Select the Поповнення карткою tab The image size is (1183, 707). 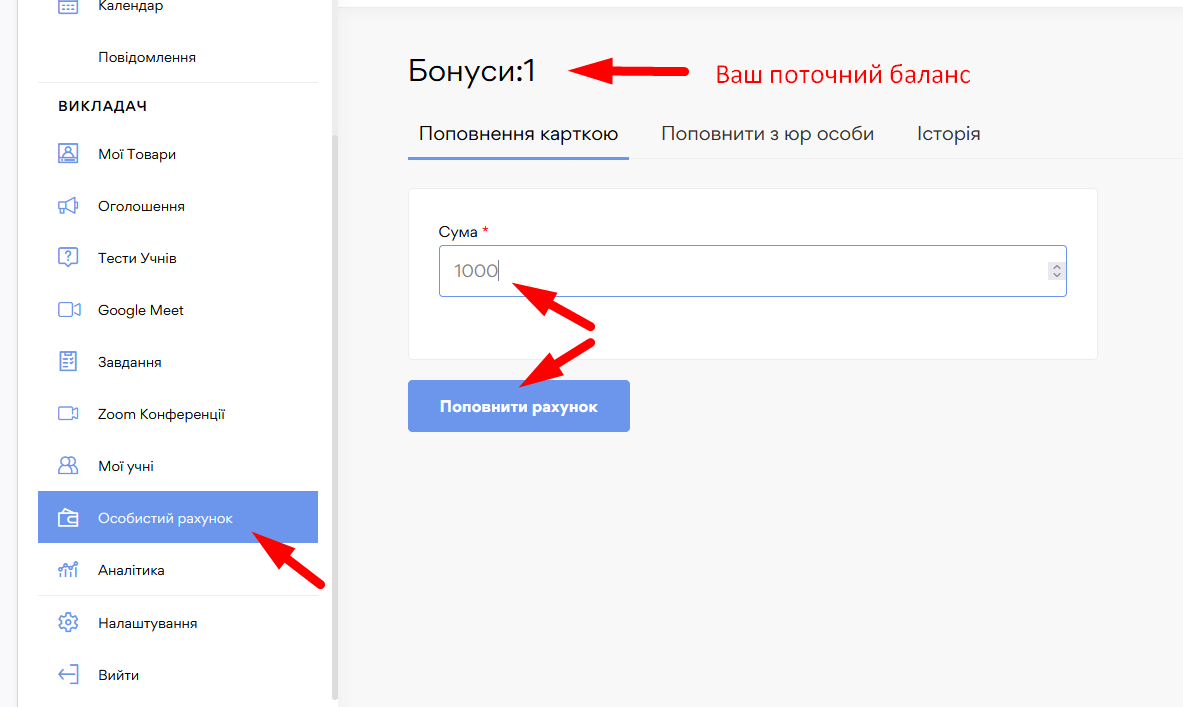[518, 134]
